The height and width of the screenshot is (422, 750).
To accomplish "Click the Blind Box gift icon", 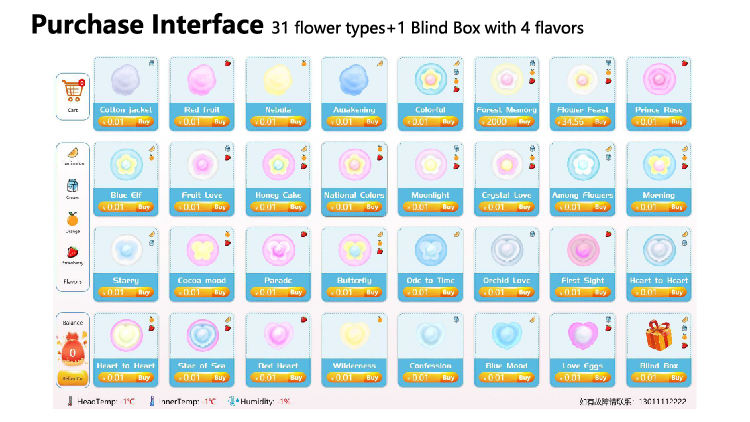I will point(657,336).
